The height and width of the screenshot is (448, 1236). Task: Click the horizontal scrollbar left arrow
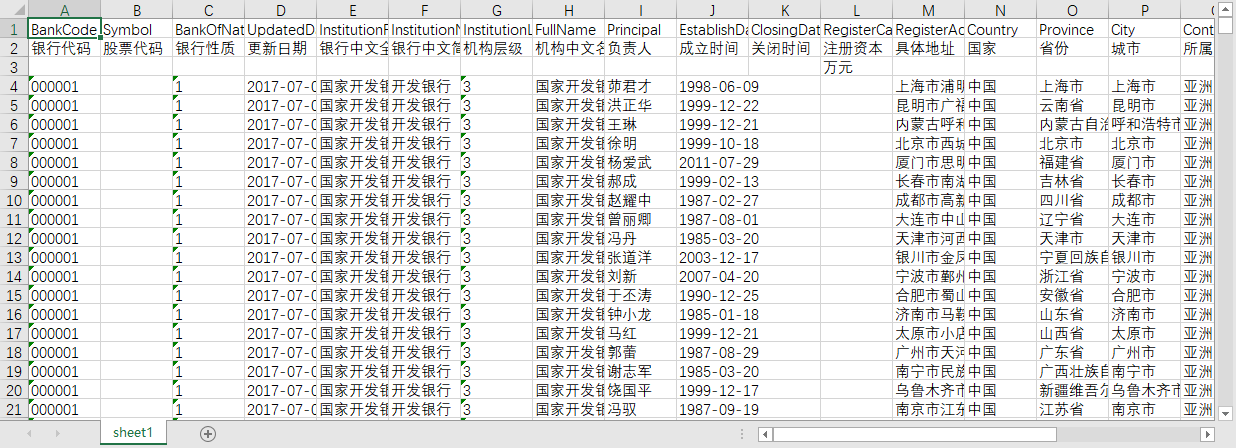pyautogui.click(x=765, y=434)
